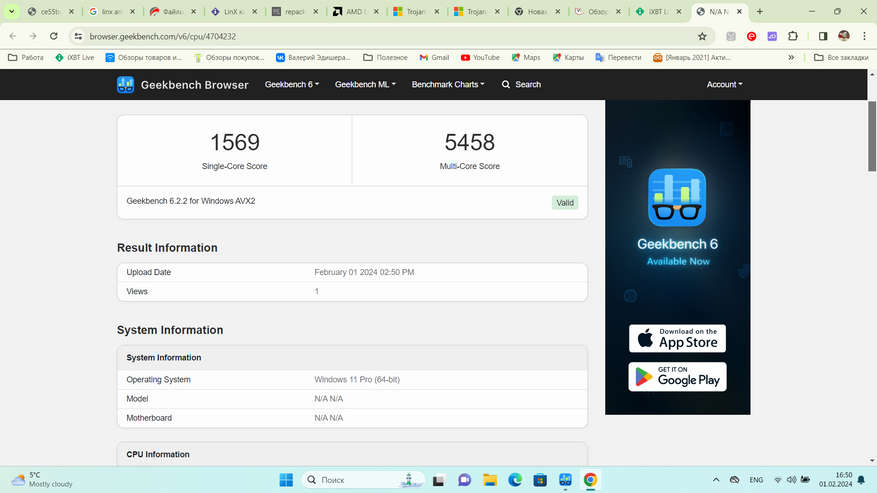Expand the Benchmark Charts dropdown menu
Screen dimensions: 877x493
pyautogui.click(x=448, y=84)
